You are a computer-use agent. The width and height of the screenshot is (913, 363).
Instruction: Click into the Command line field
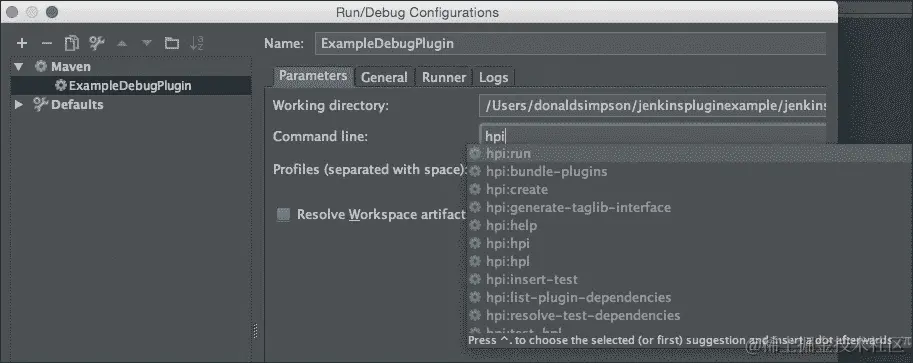653,136
